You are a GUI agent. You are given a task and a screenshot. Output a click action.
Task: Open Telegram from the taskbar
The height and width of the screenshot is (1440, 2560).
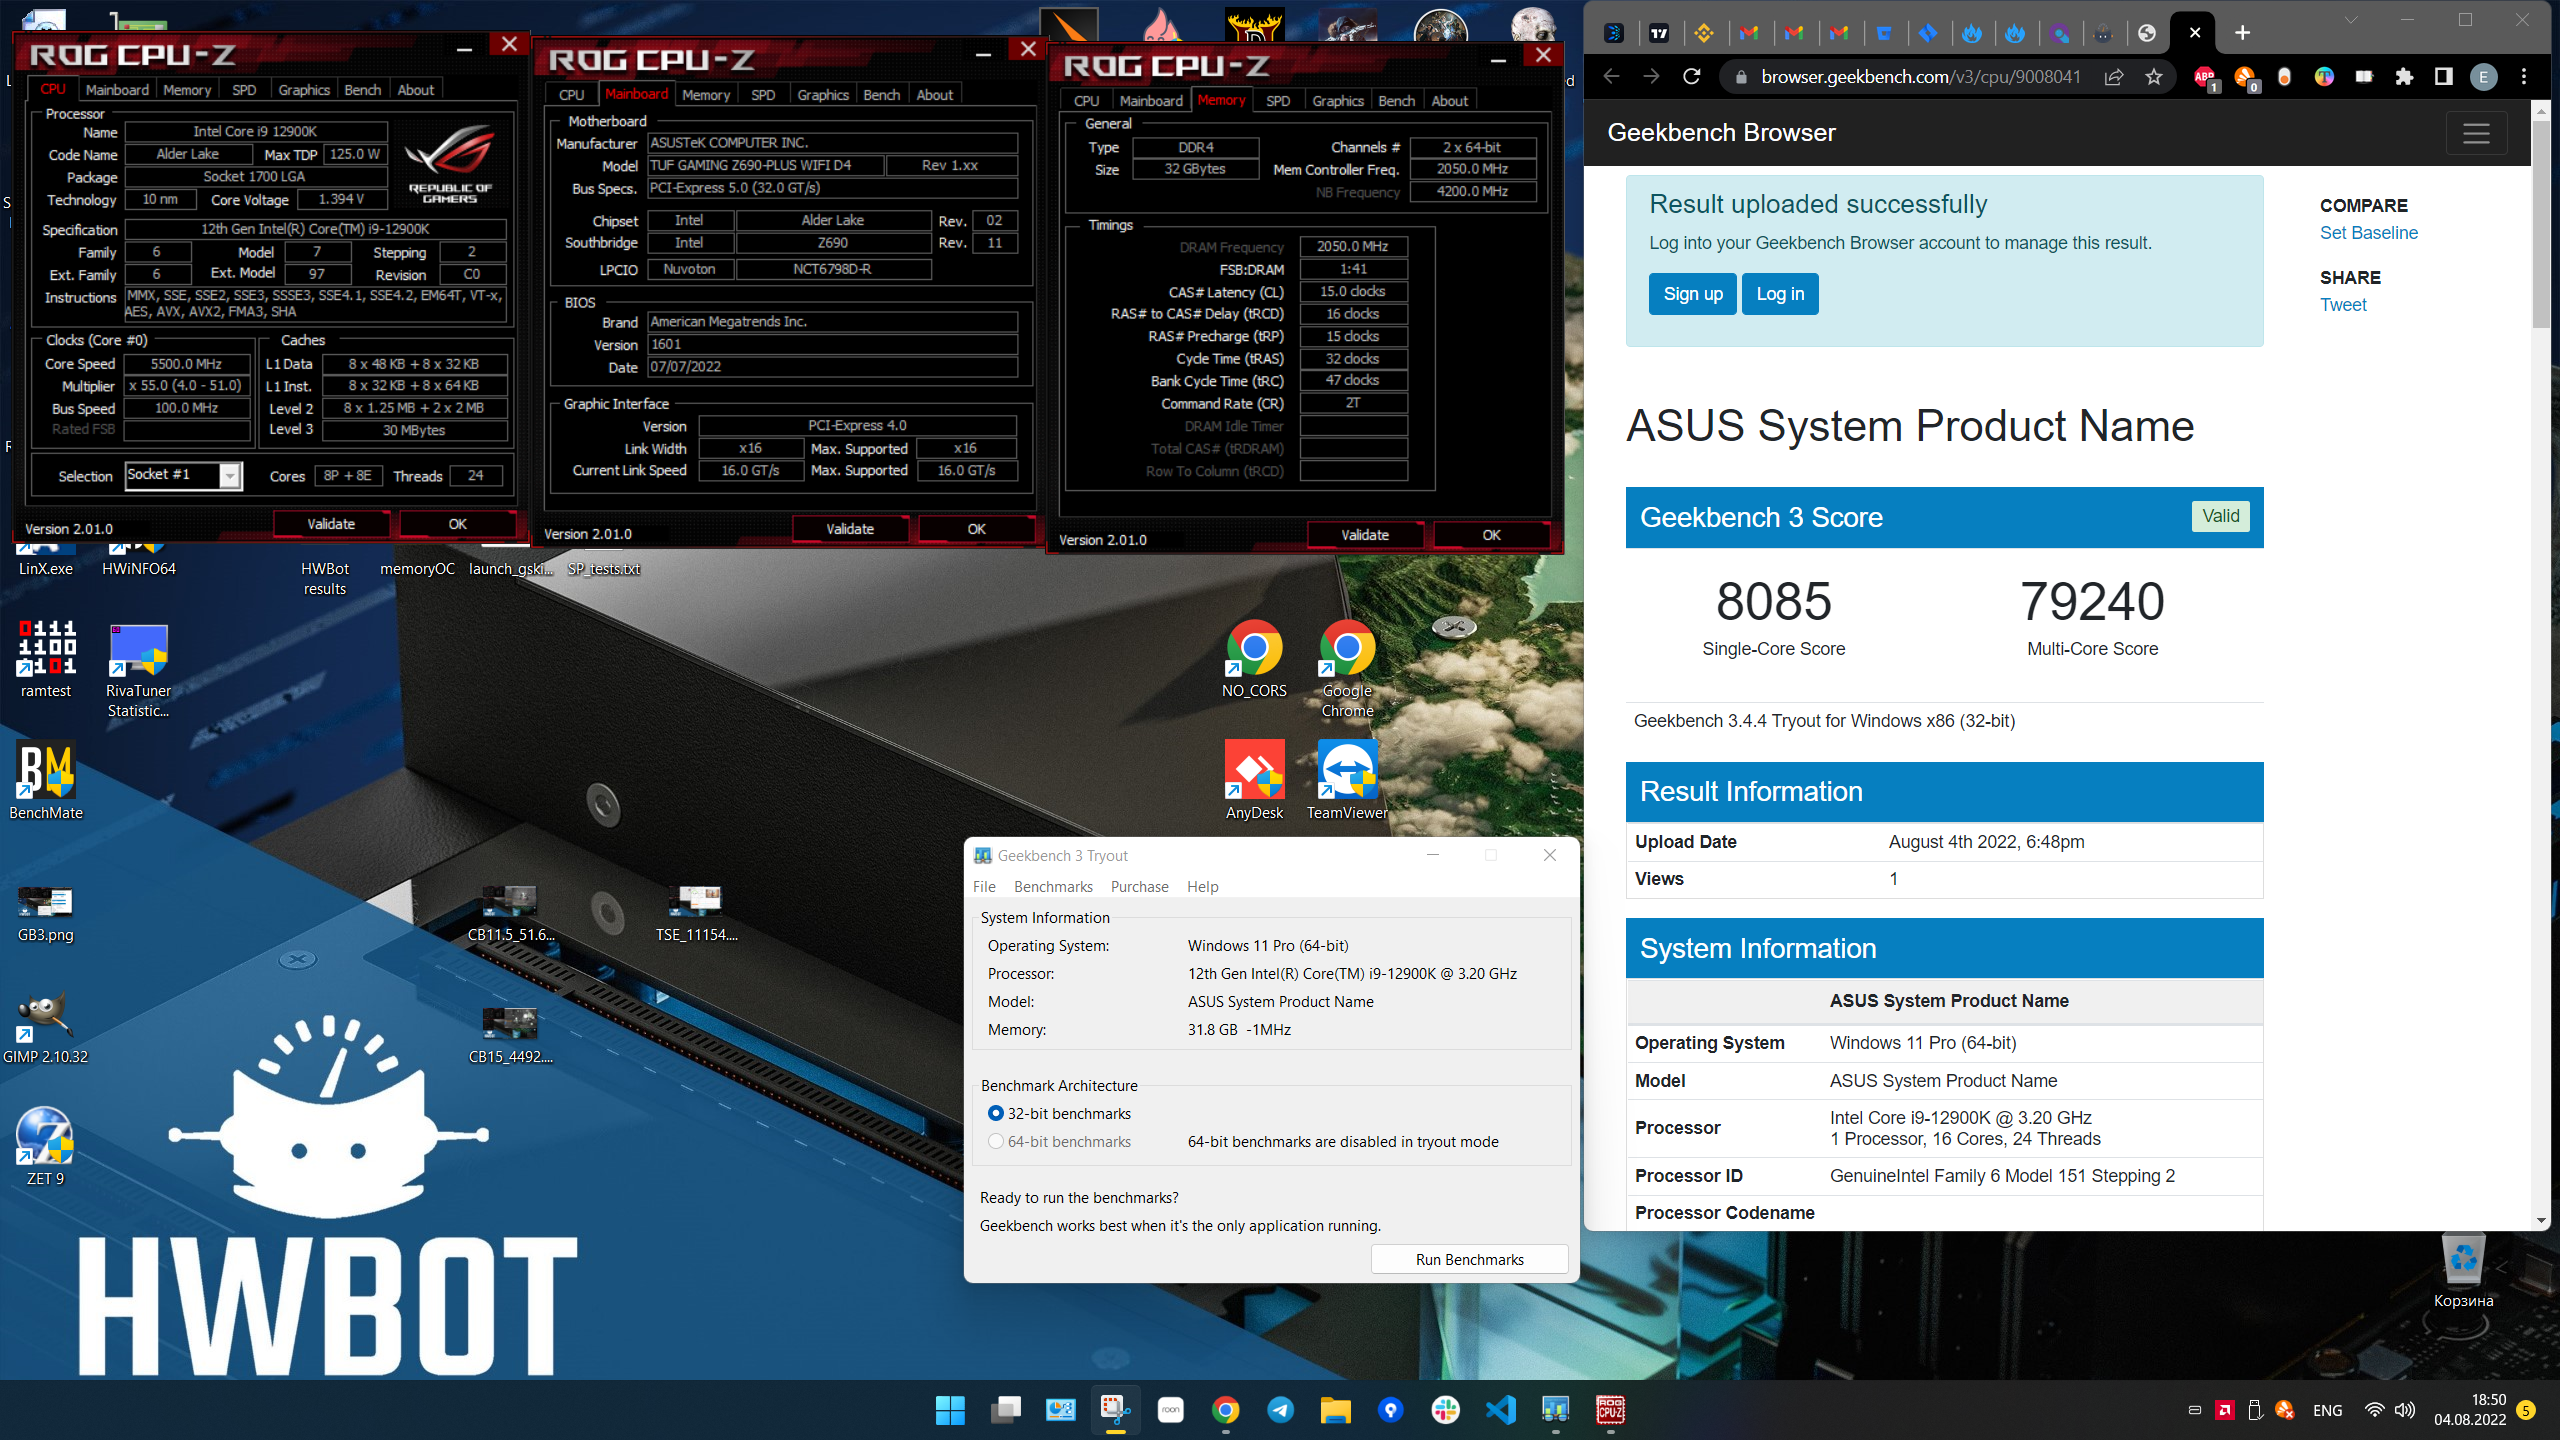(1280, 1410)
